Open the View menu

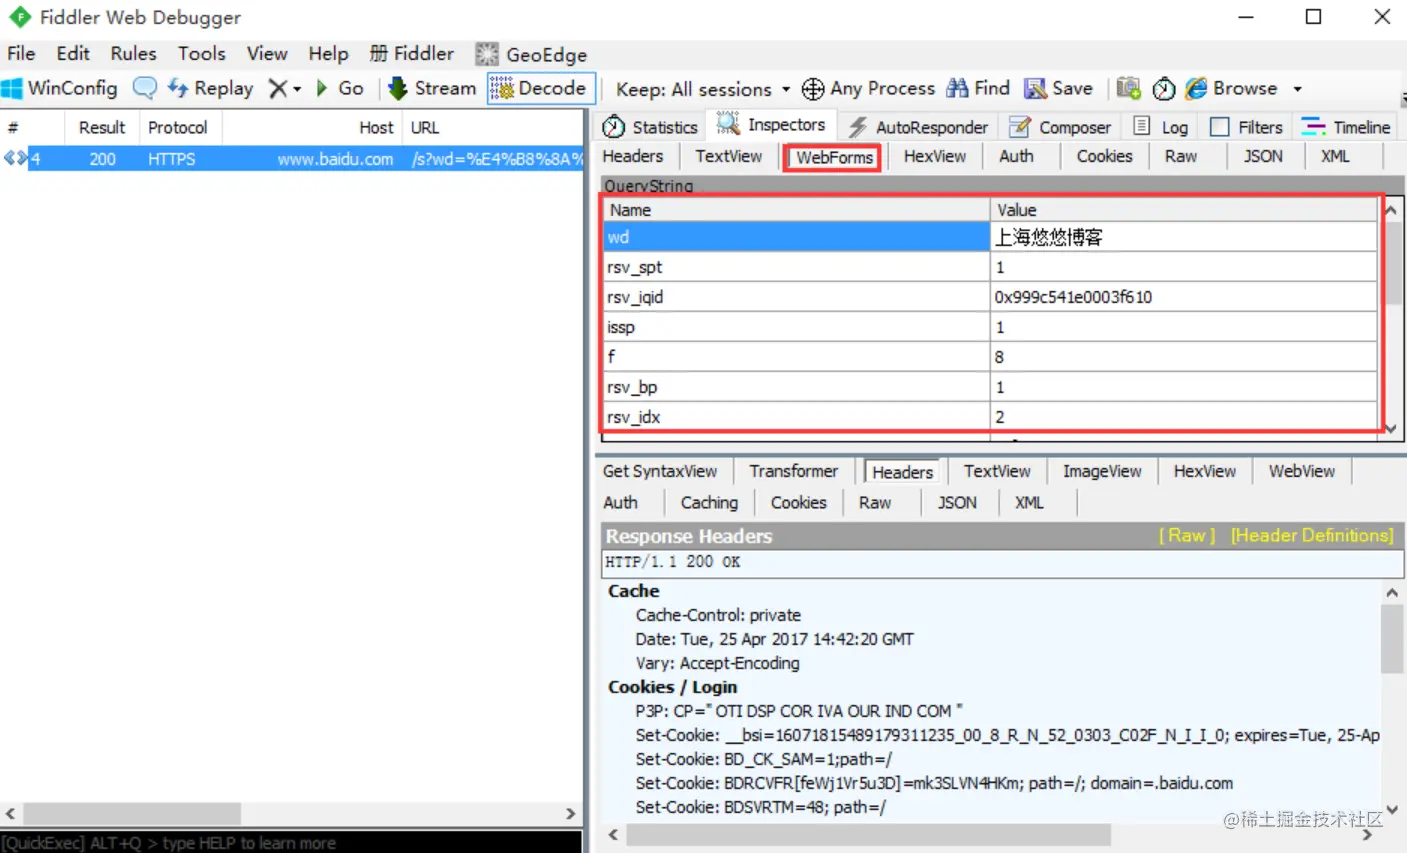coord(267,54)
